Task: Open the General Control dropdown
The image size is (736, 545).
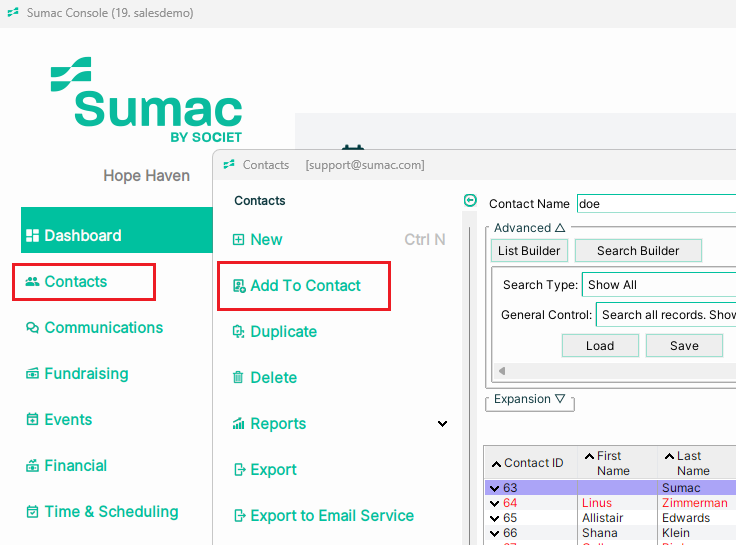Action: (666, 315)
